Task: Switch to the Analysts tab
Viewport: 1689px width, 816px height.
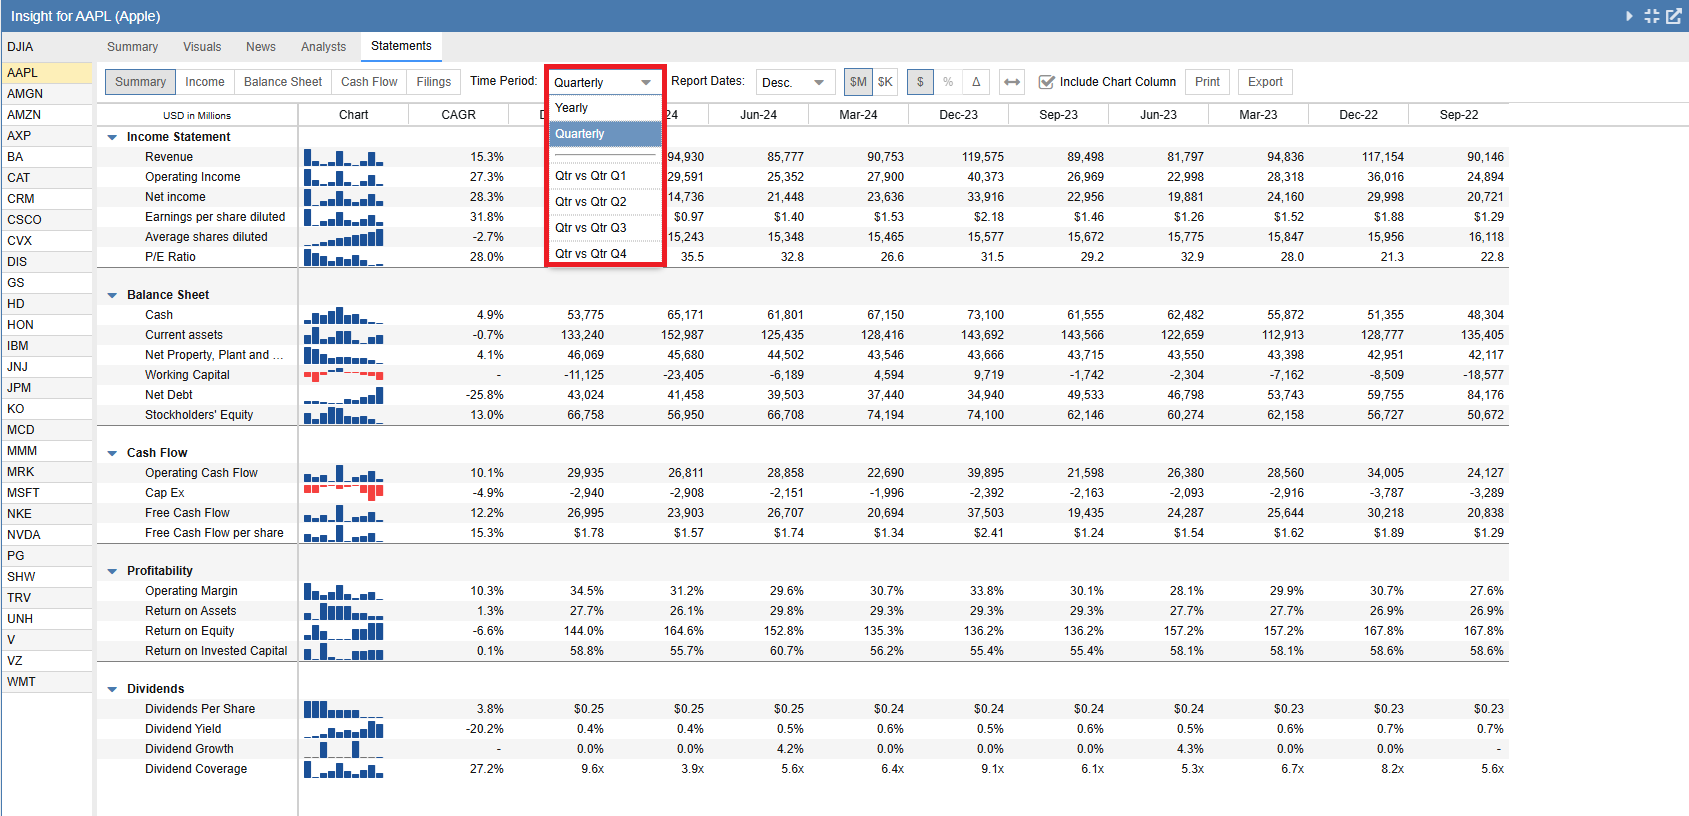Action: [x=323, y=47]
